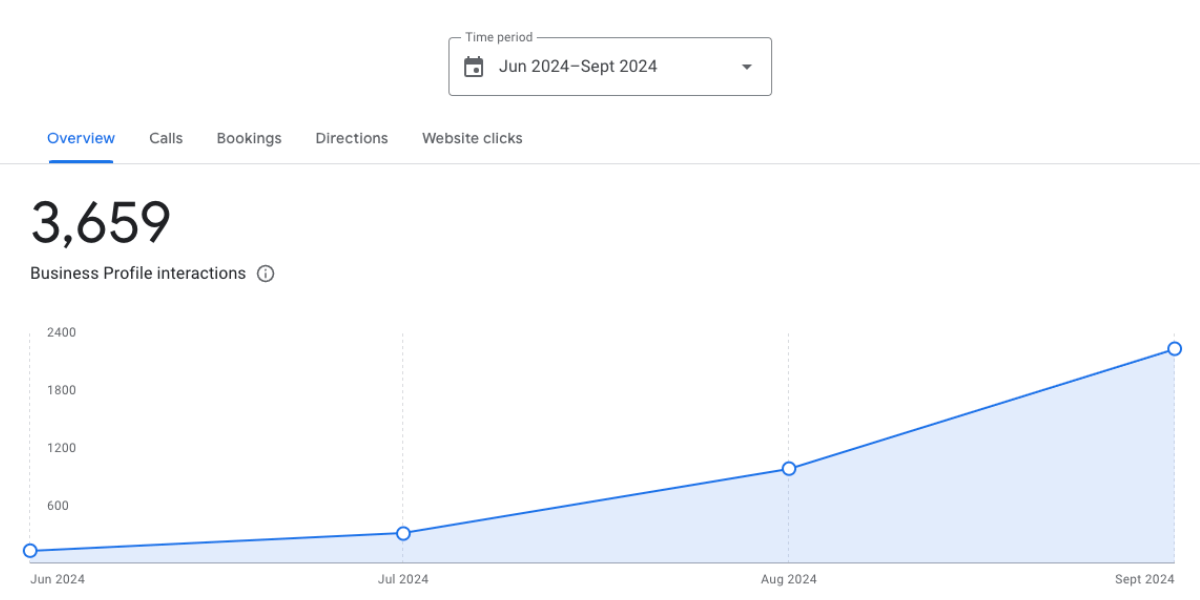
Task: Switch to the Directions tab
Action: [x=351, y=139]
